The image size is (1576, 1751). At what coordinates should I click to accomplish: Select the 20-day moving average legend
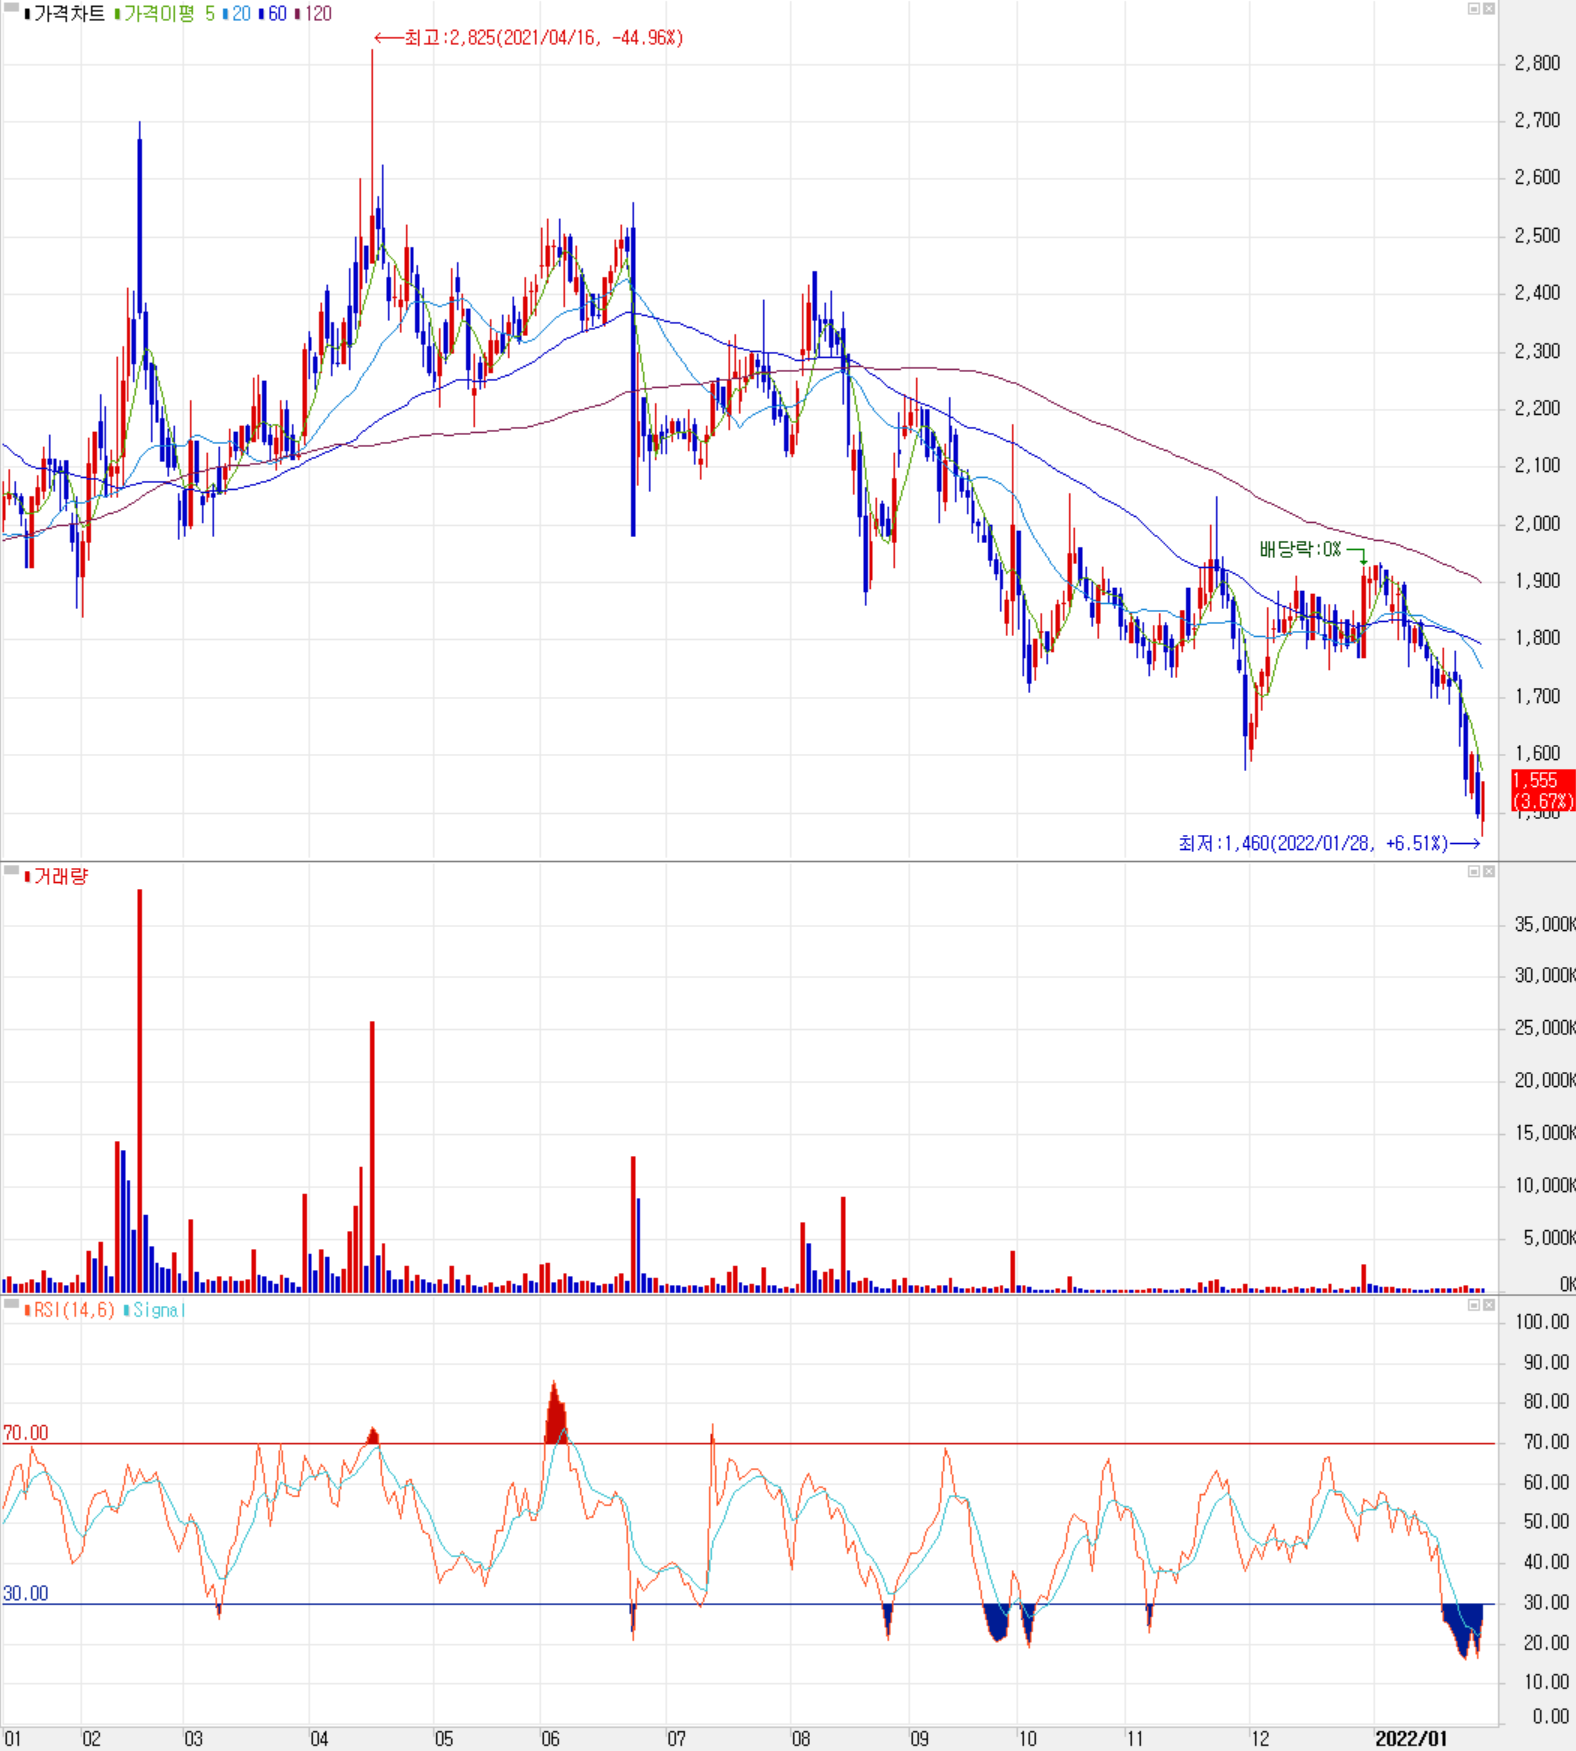click(x=237, y=14)
